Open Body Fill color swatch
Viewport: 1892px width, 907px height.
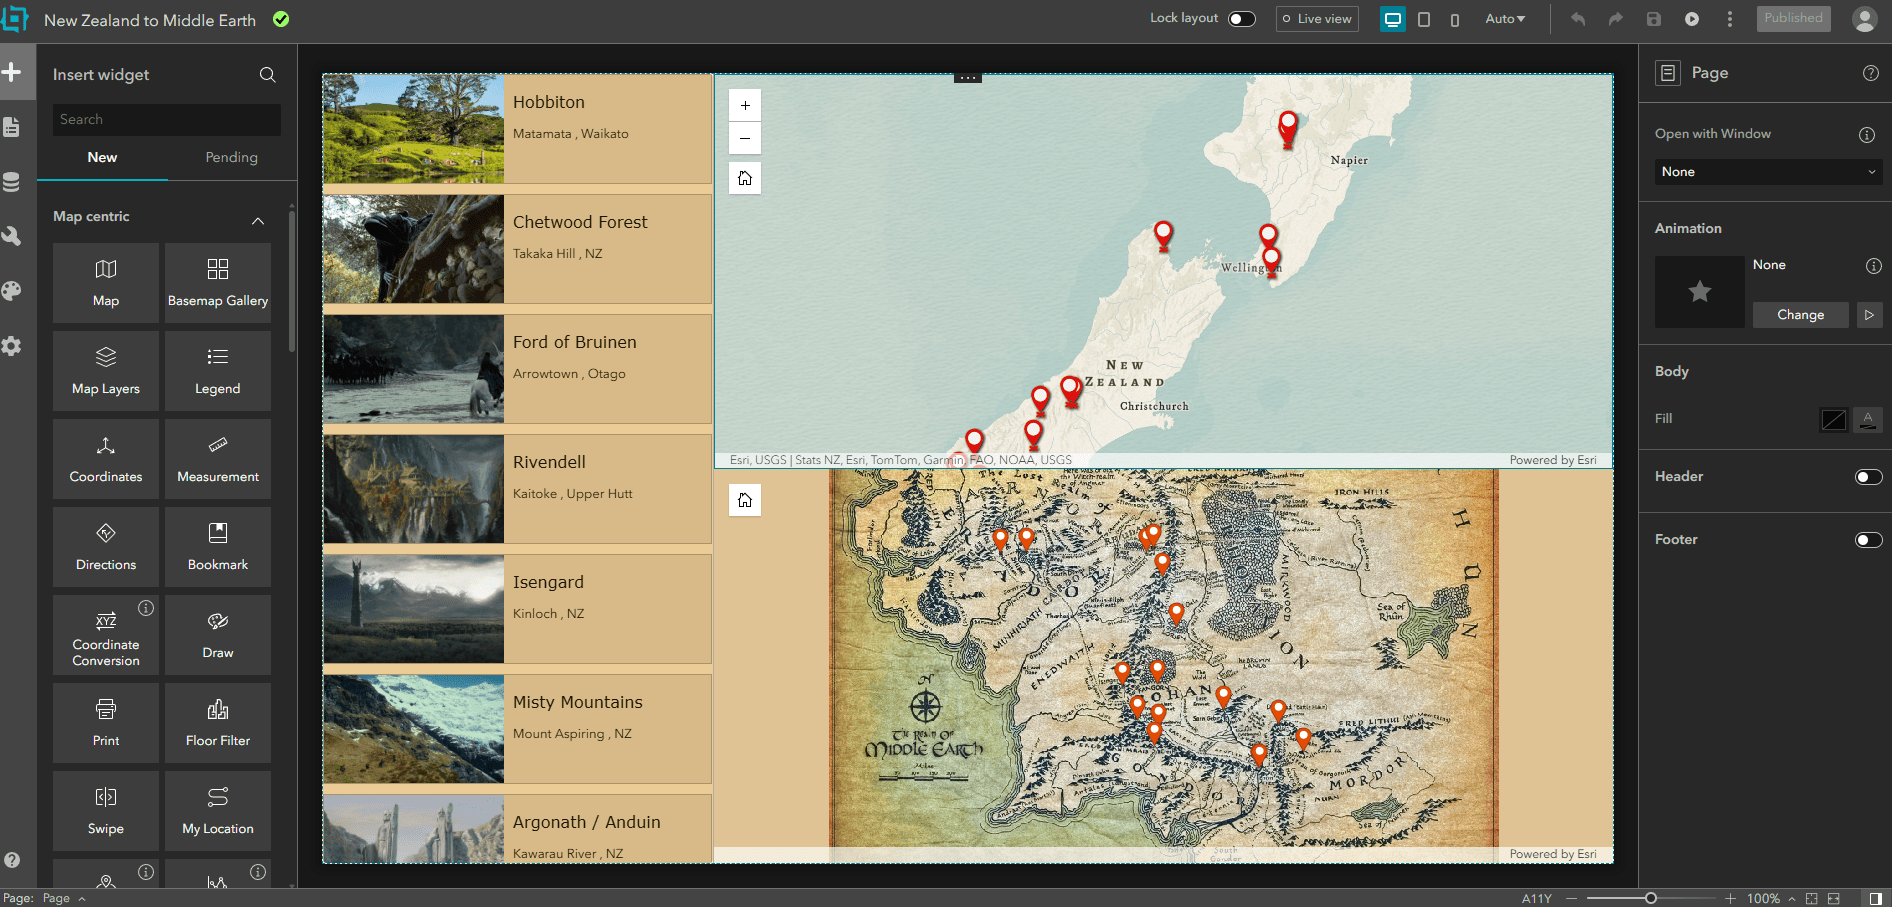tap(1834, 420)
